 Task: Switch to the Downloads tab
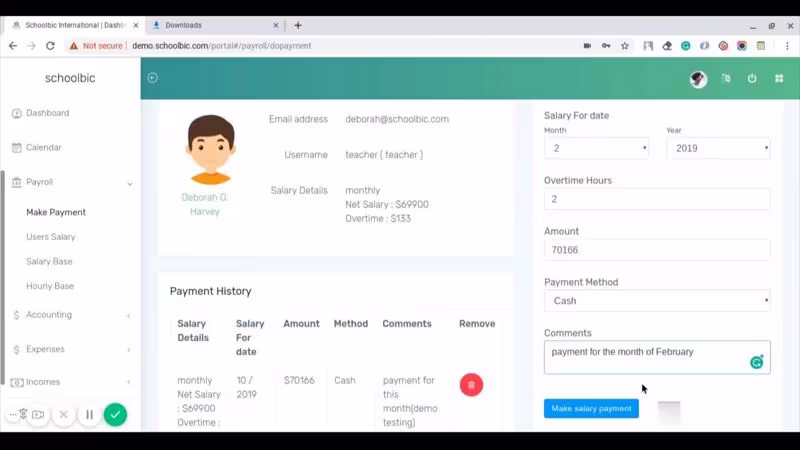tap(214, 25)
